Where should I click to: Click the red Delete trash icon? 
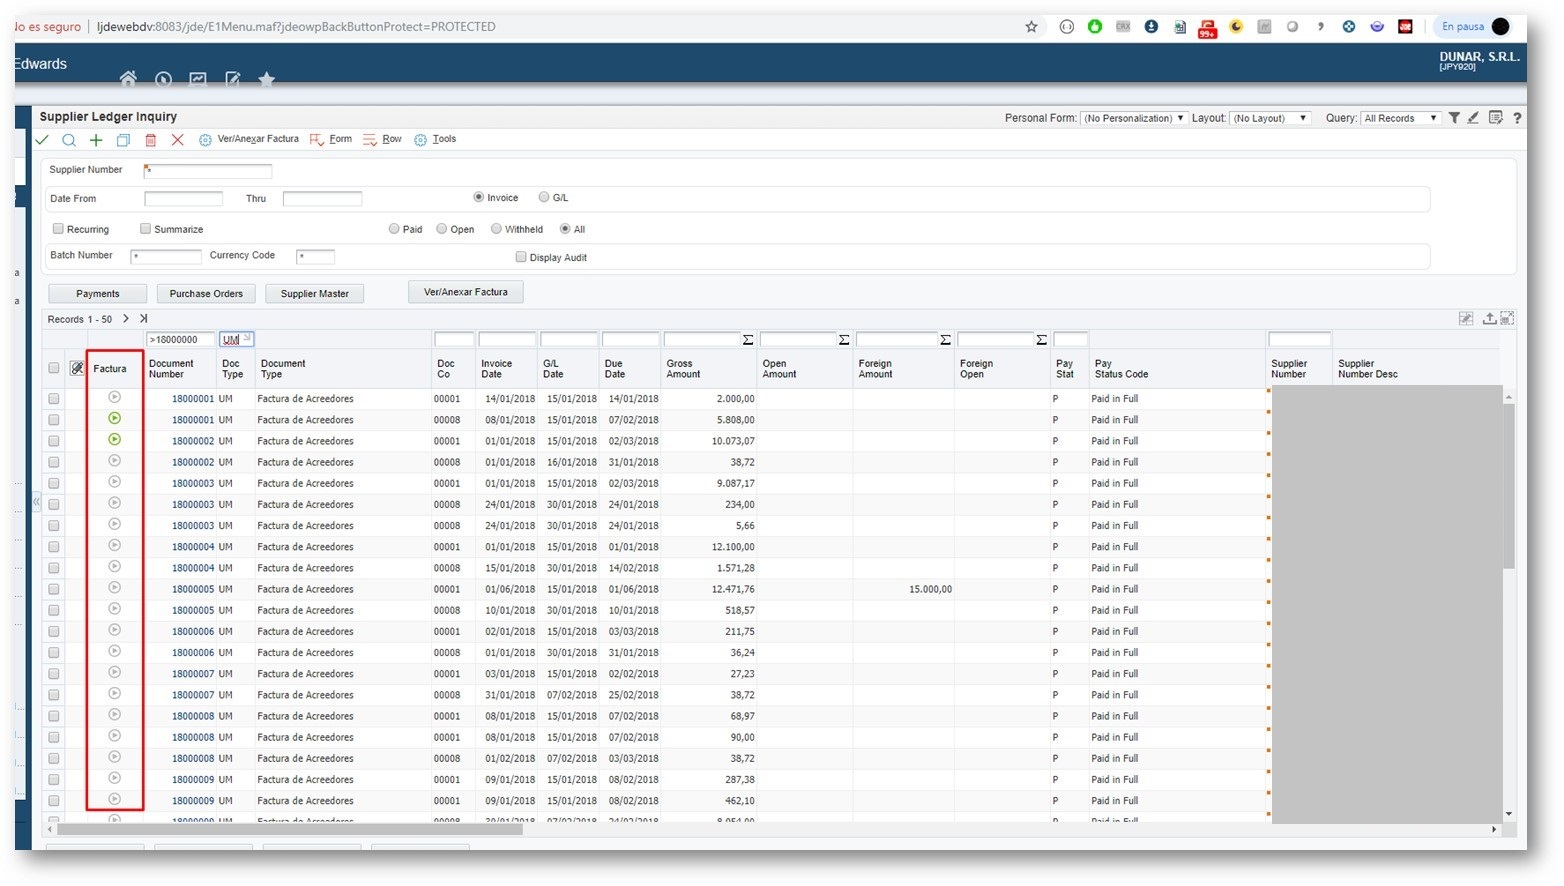150,140
